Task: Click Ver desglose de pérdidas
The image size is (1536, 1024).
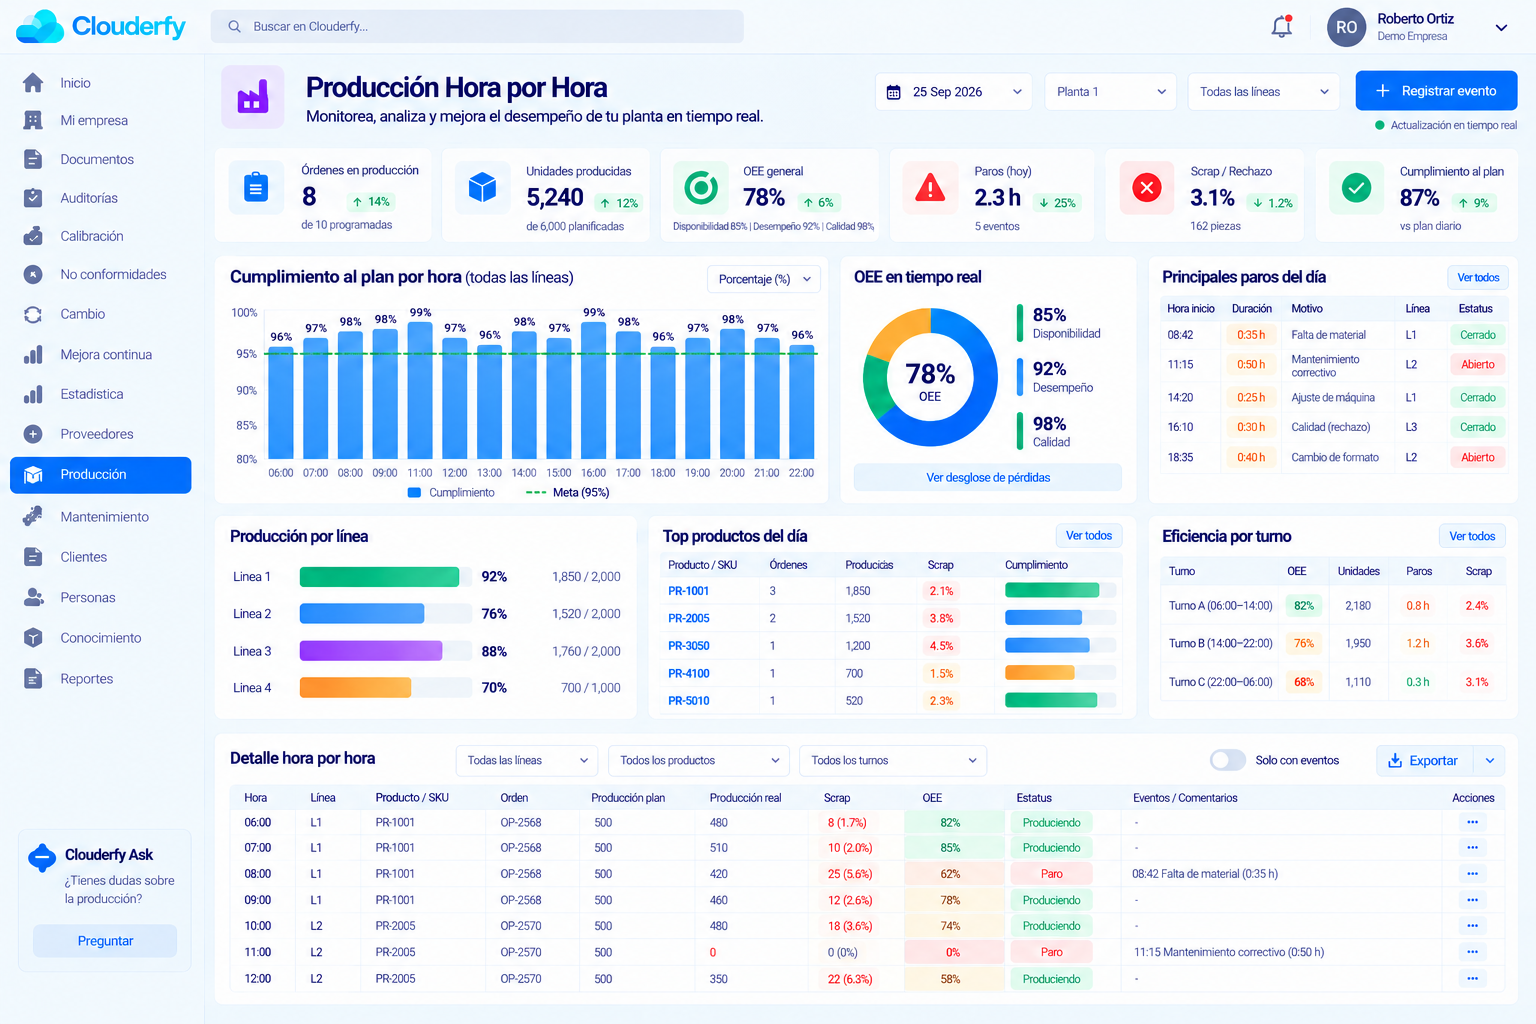Action: 988,478
